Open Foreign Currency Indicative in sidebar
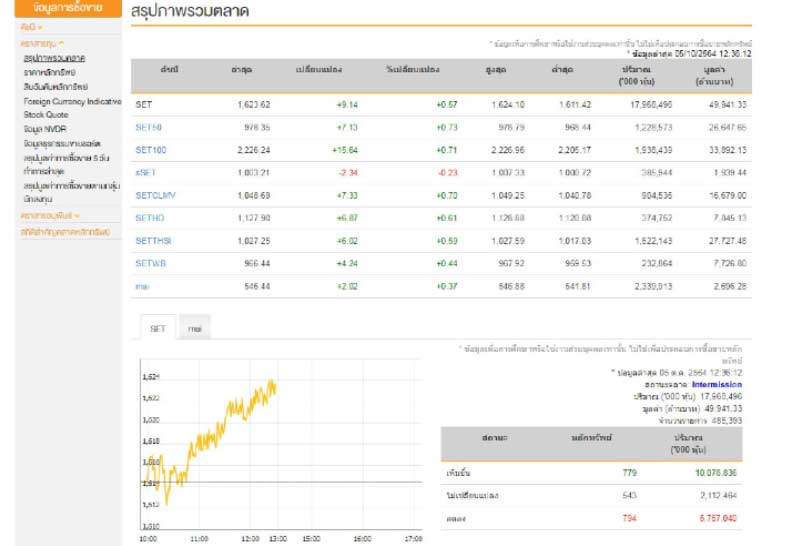800x546 pixels. (65, 101)
